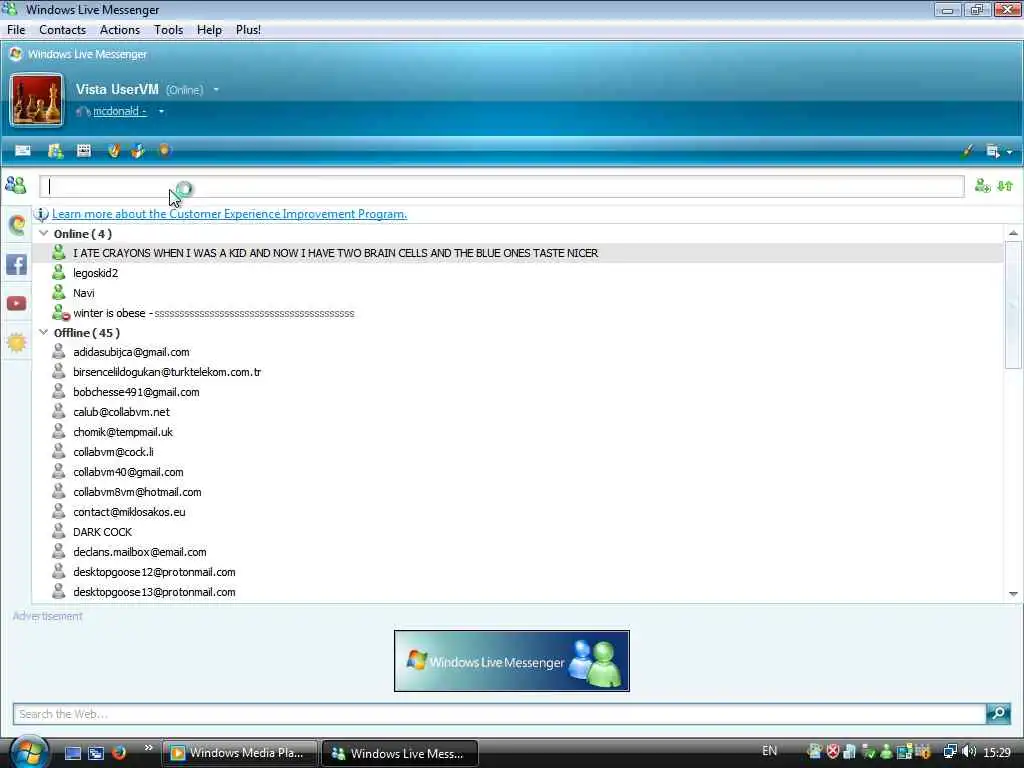The width and height of the screenshot is (1024, 768).
Task: Click the Search the Web field
Action: coord(500,714)
